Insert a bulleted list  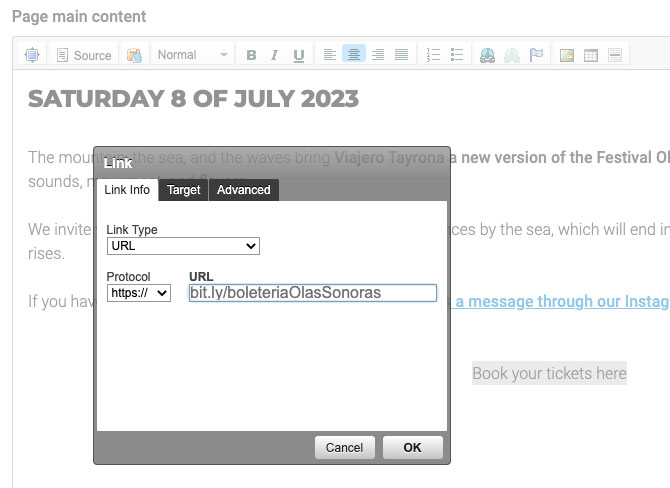[x=457, y=55]
